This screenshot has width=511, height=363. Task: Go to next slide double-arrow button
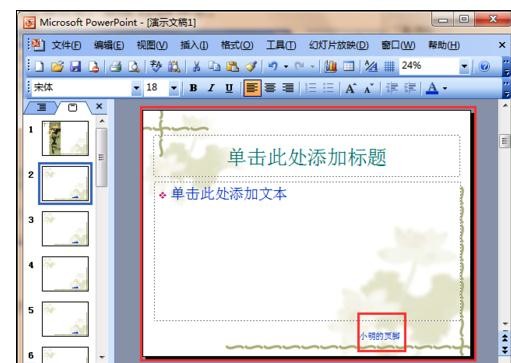505,349
